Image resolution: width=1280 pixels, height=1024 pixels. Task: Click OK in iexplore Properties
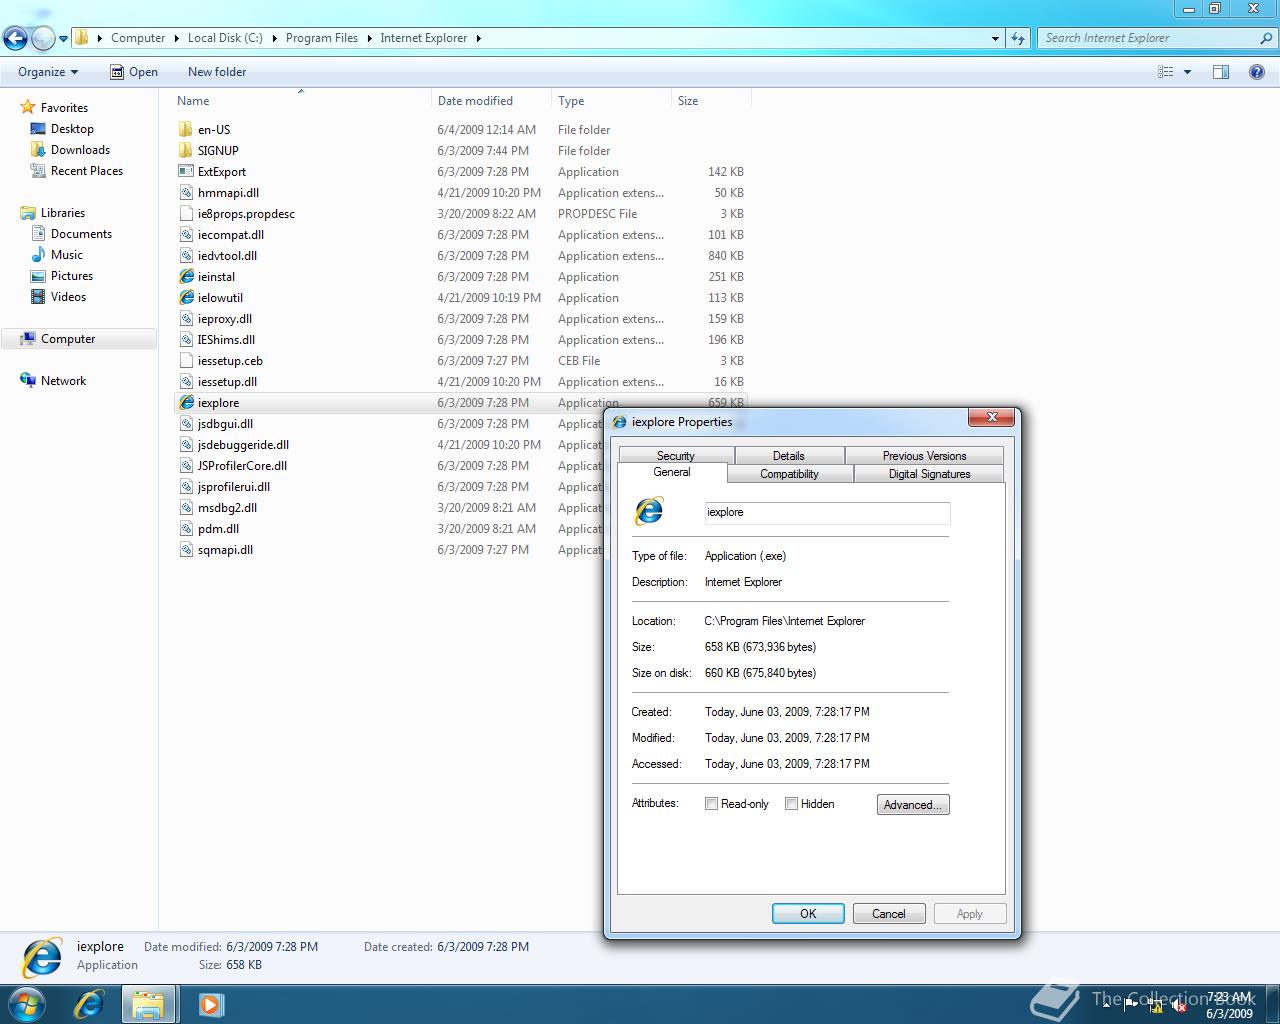[808, 914]
